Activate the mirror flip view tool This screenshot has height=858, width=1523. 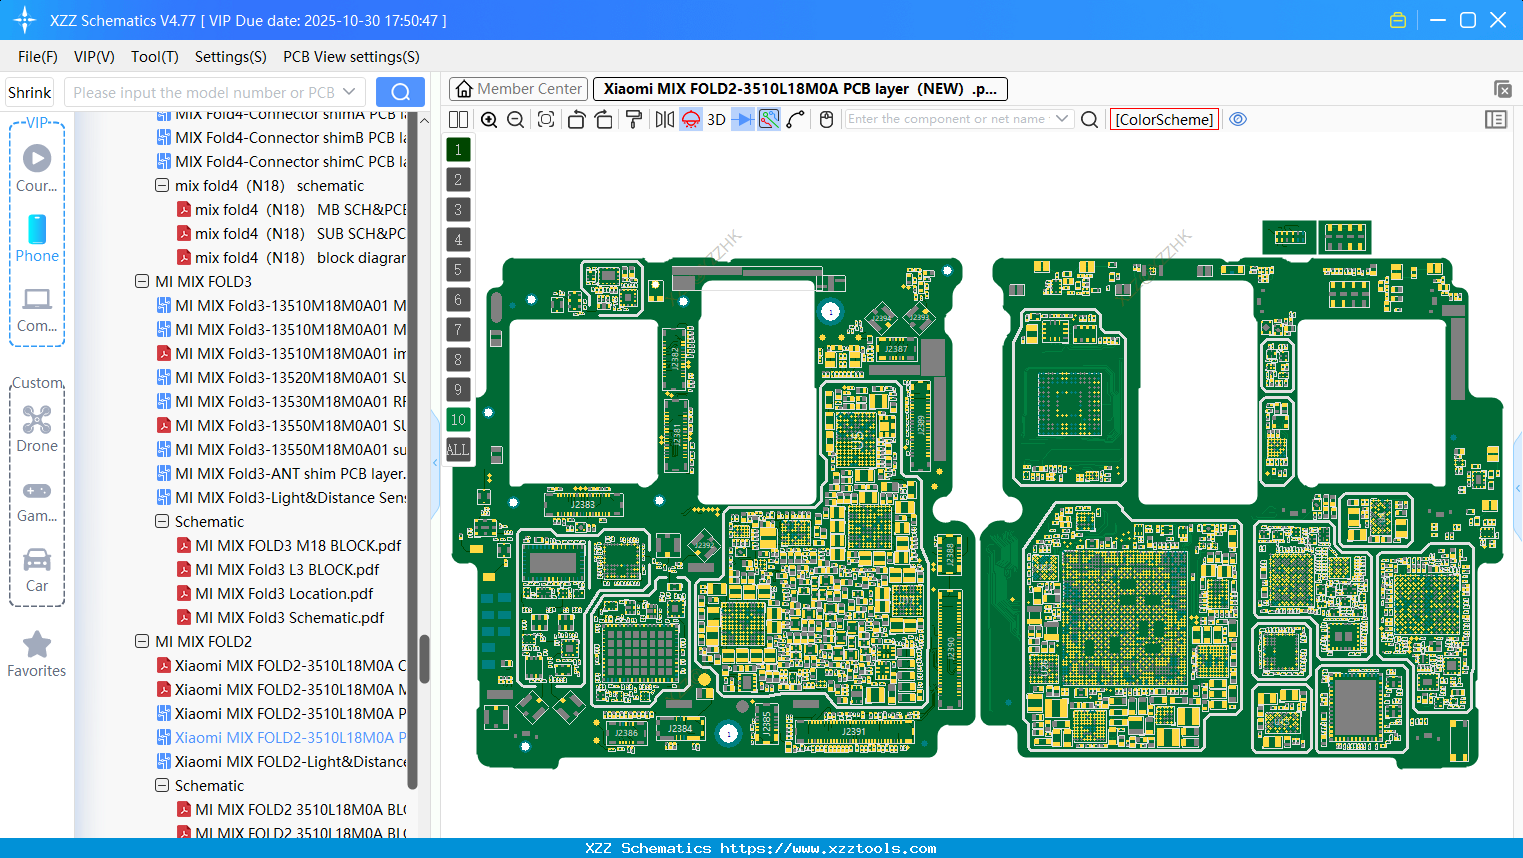point(665,119)
